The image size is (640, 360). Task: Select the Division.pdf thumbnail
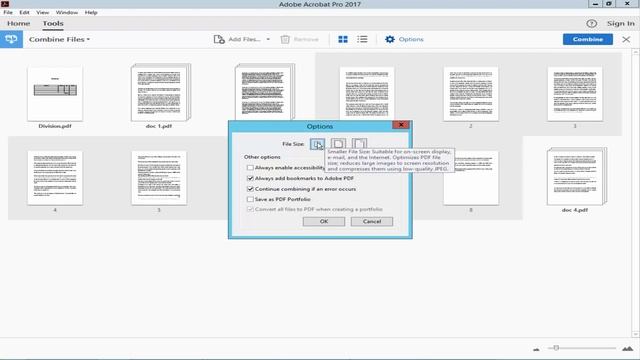click(55, 93)
